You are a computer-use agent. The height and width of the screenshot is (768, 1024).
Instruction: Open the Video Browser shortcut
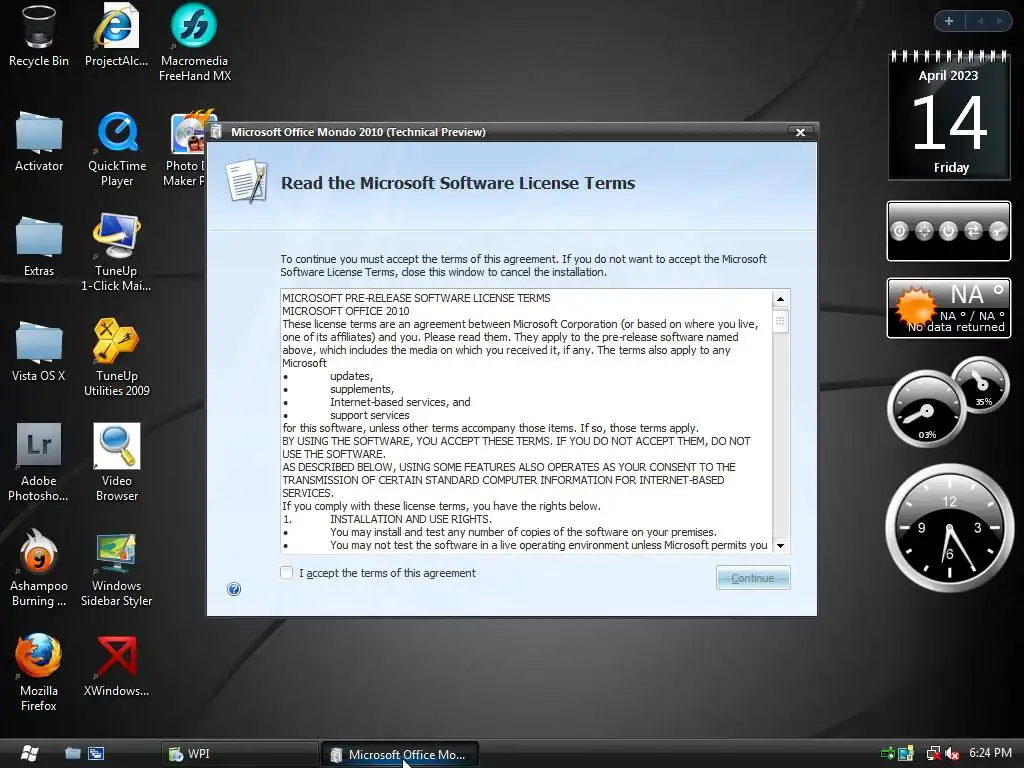pyautogui.click(x=116, y=462)
